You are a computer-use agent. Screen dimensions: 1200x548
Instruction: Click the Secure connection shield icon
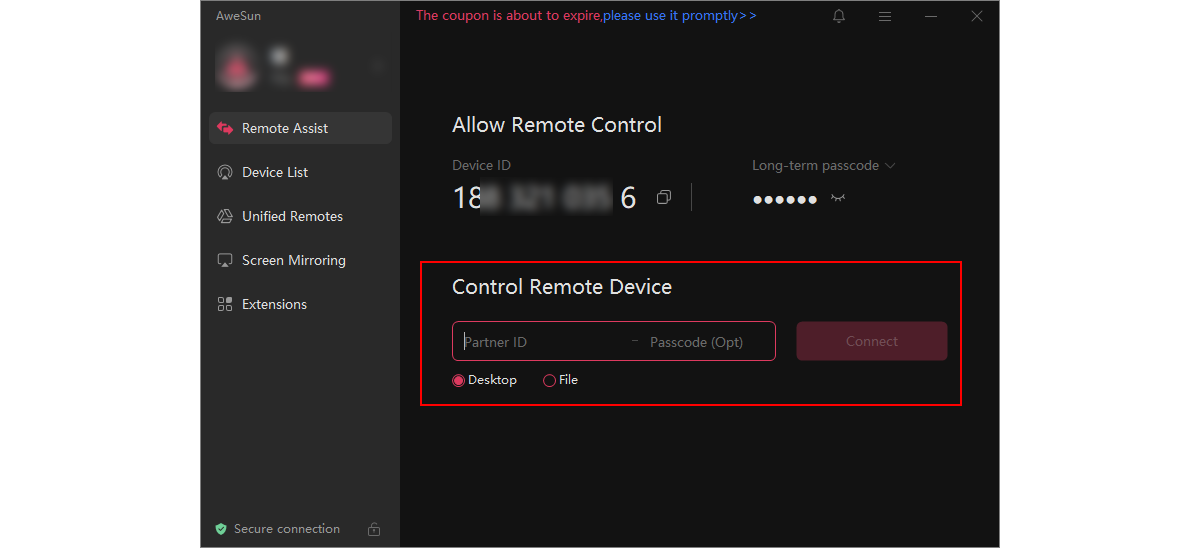coord(221,529)
